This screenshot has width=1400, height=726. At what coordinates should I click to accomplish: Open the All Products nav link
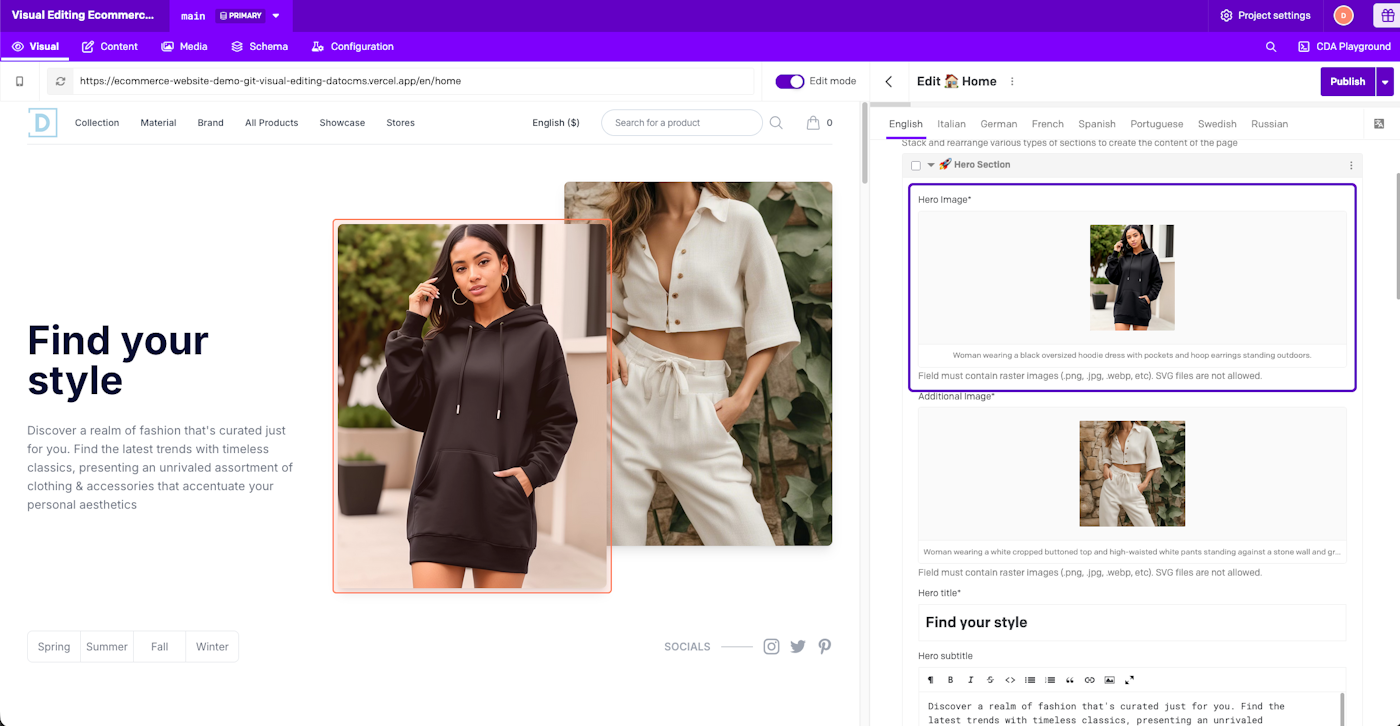click(x=272, y=123)
